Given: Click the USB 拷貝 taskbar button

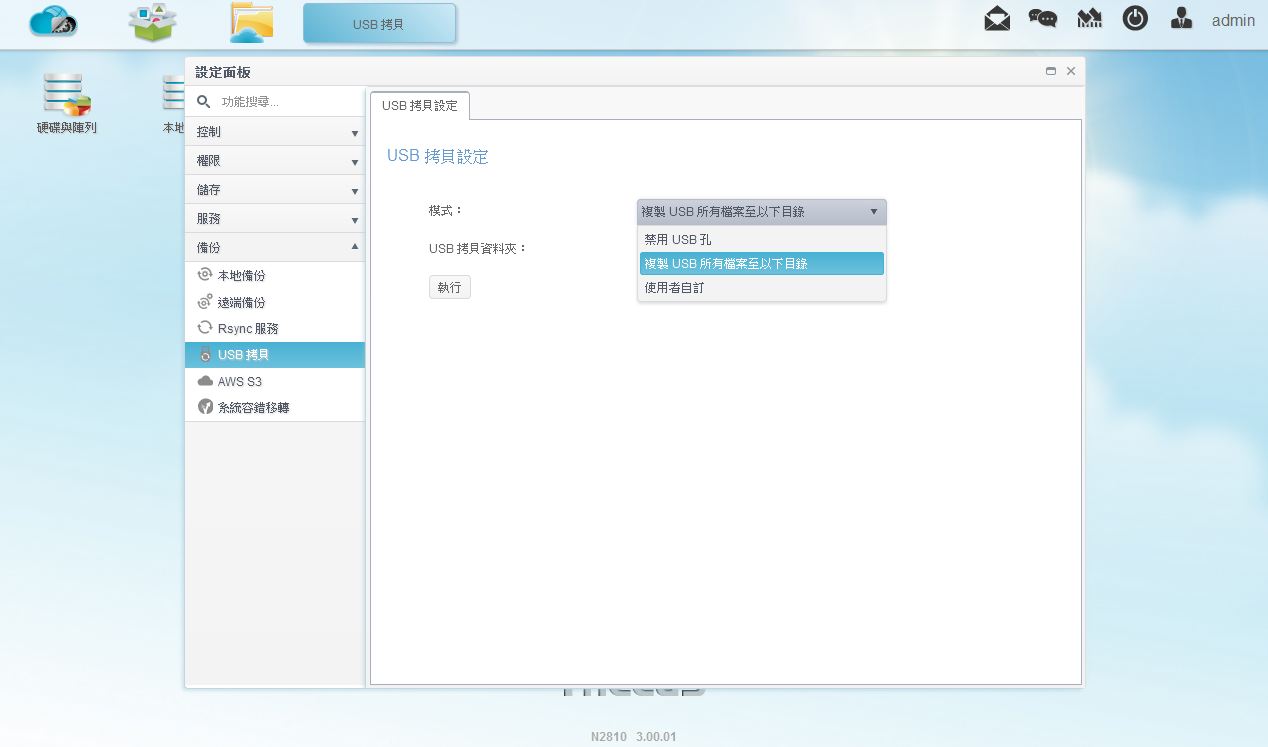Looking at the screenshot, I should (x=379, y=23).
